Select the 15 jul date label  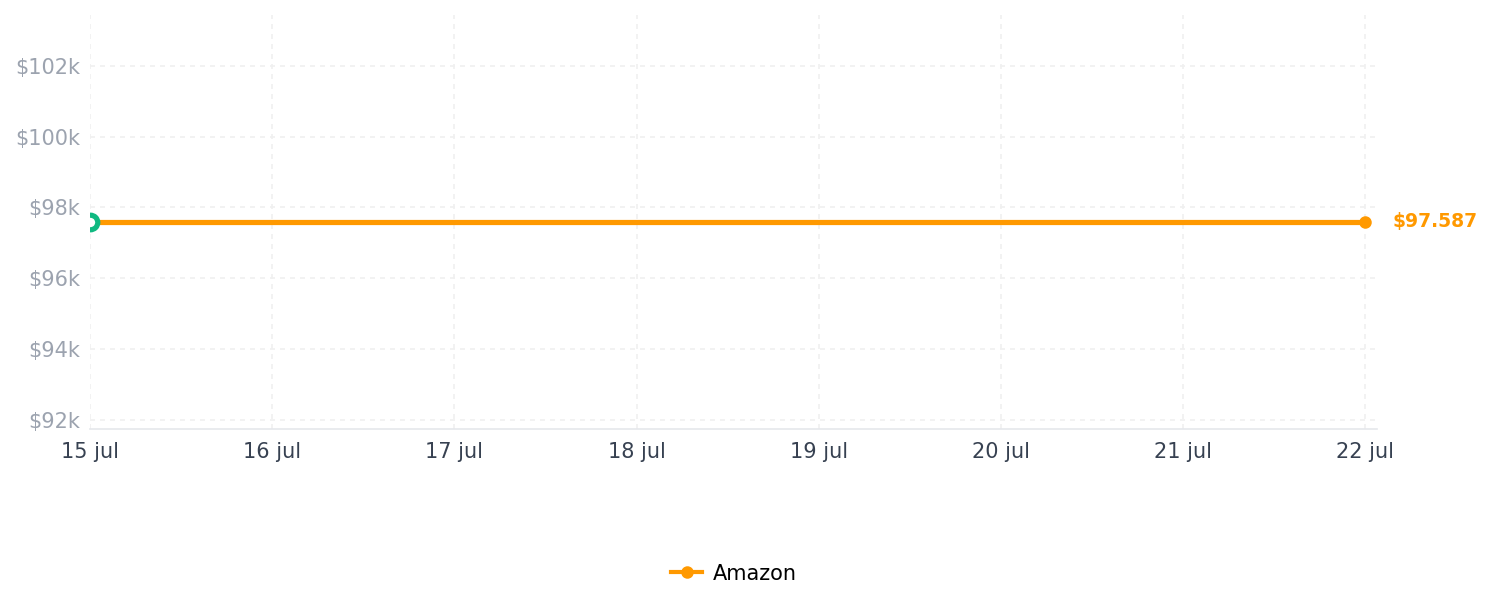pos(90,451)
